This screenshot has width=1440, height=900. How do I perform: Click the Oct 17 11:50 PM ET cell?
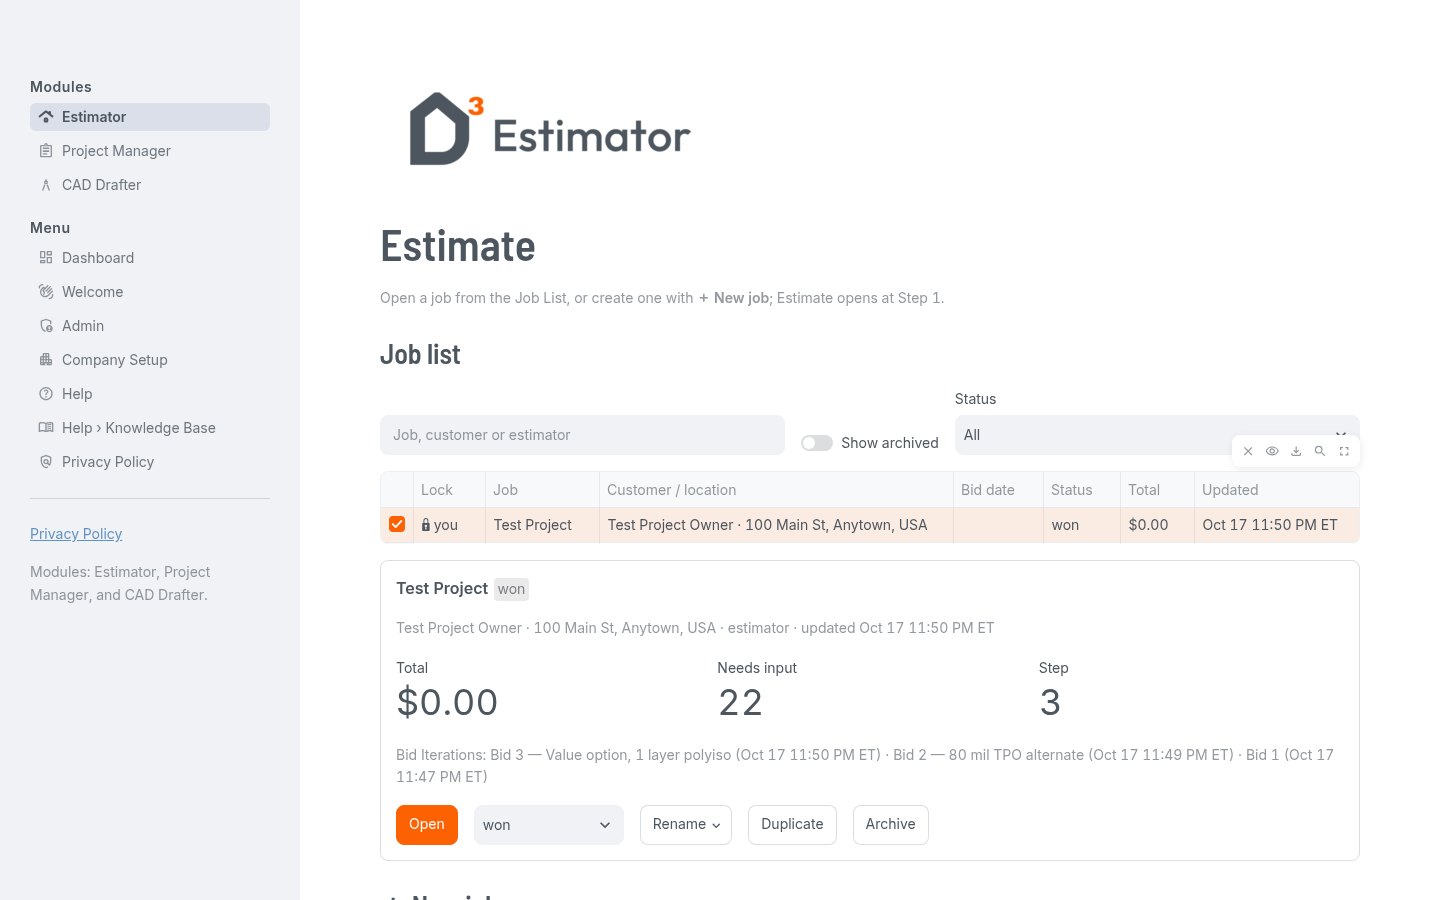click(x=1276, y=525)
